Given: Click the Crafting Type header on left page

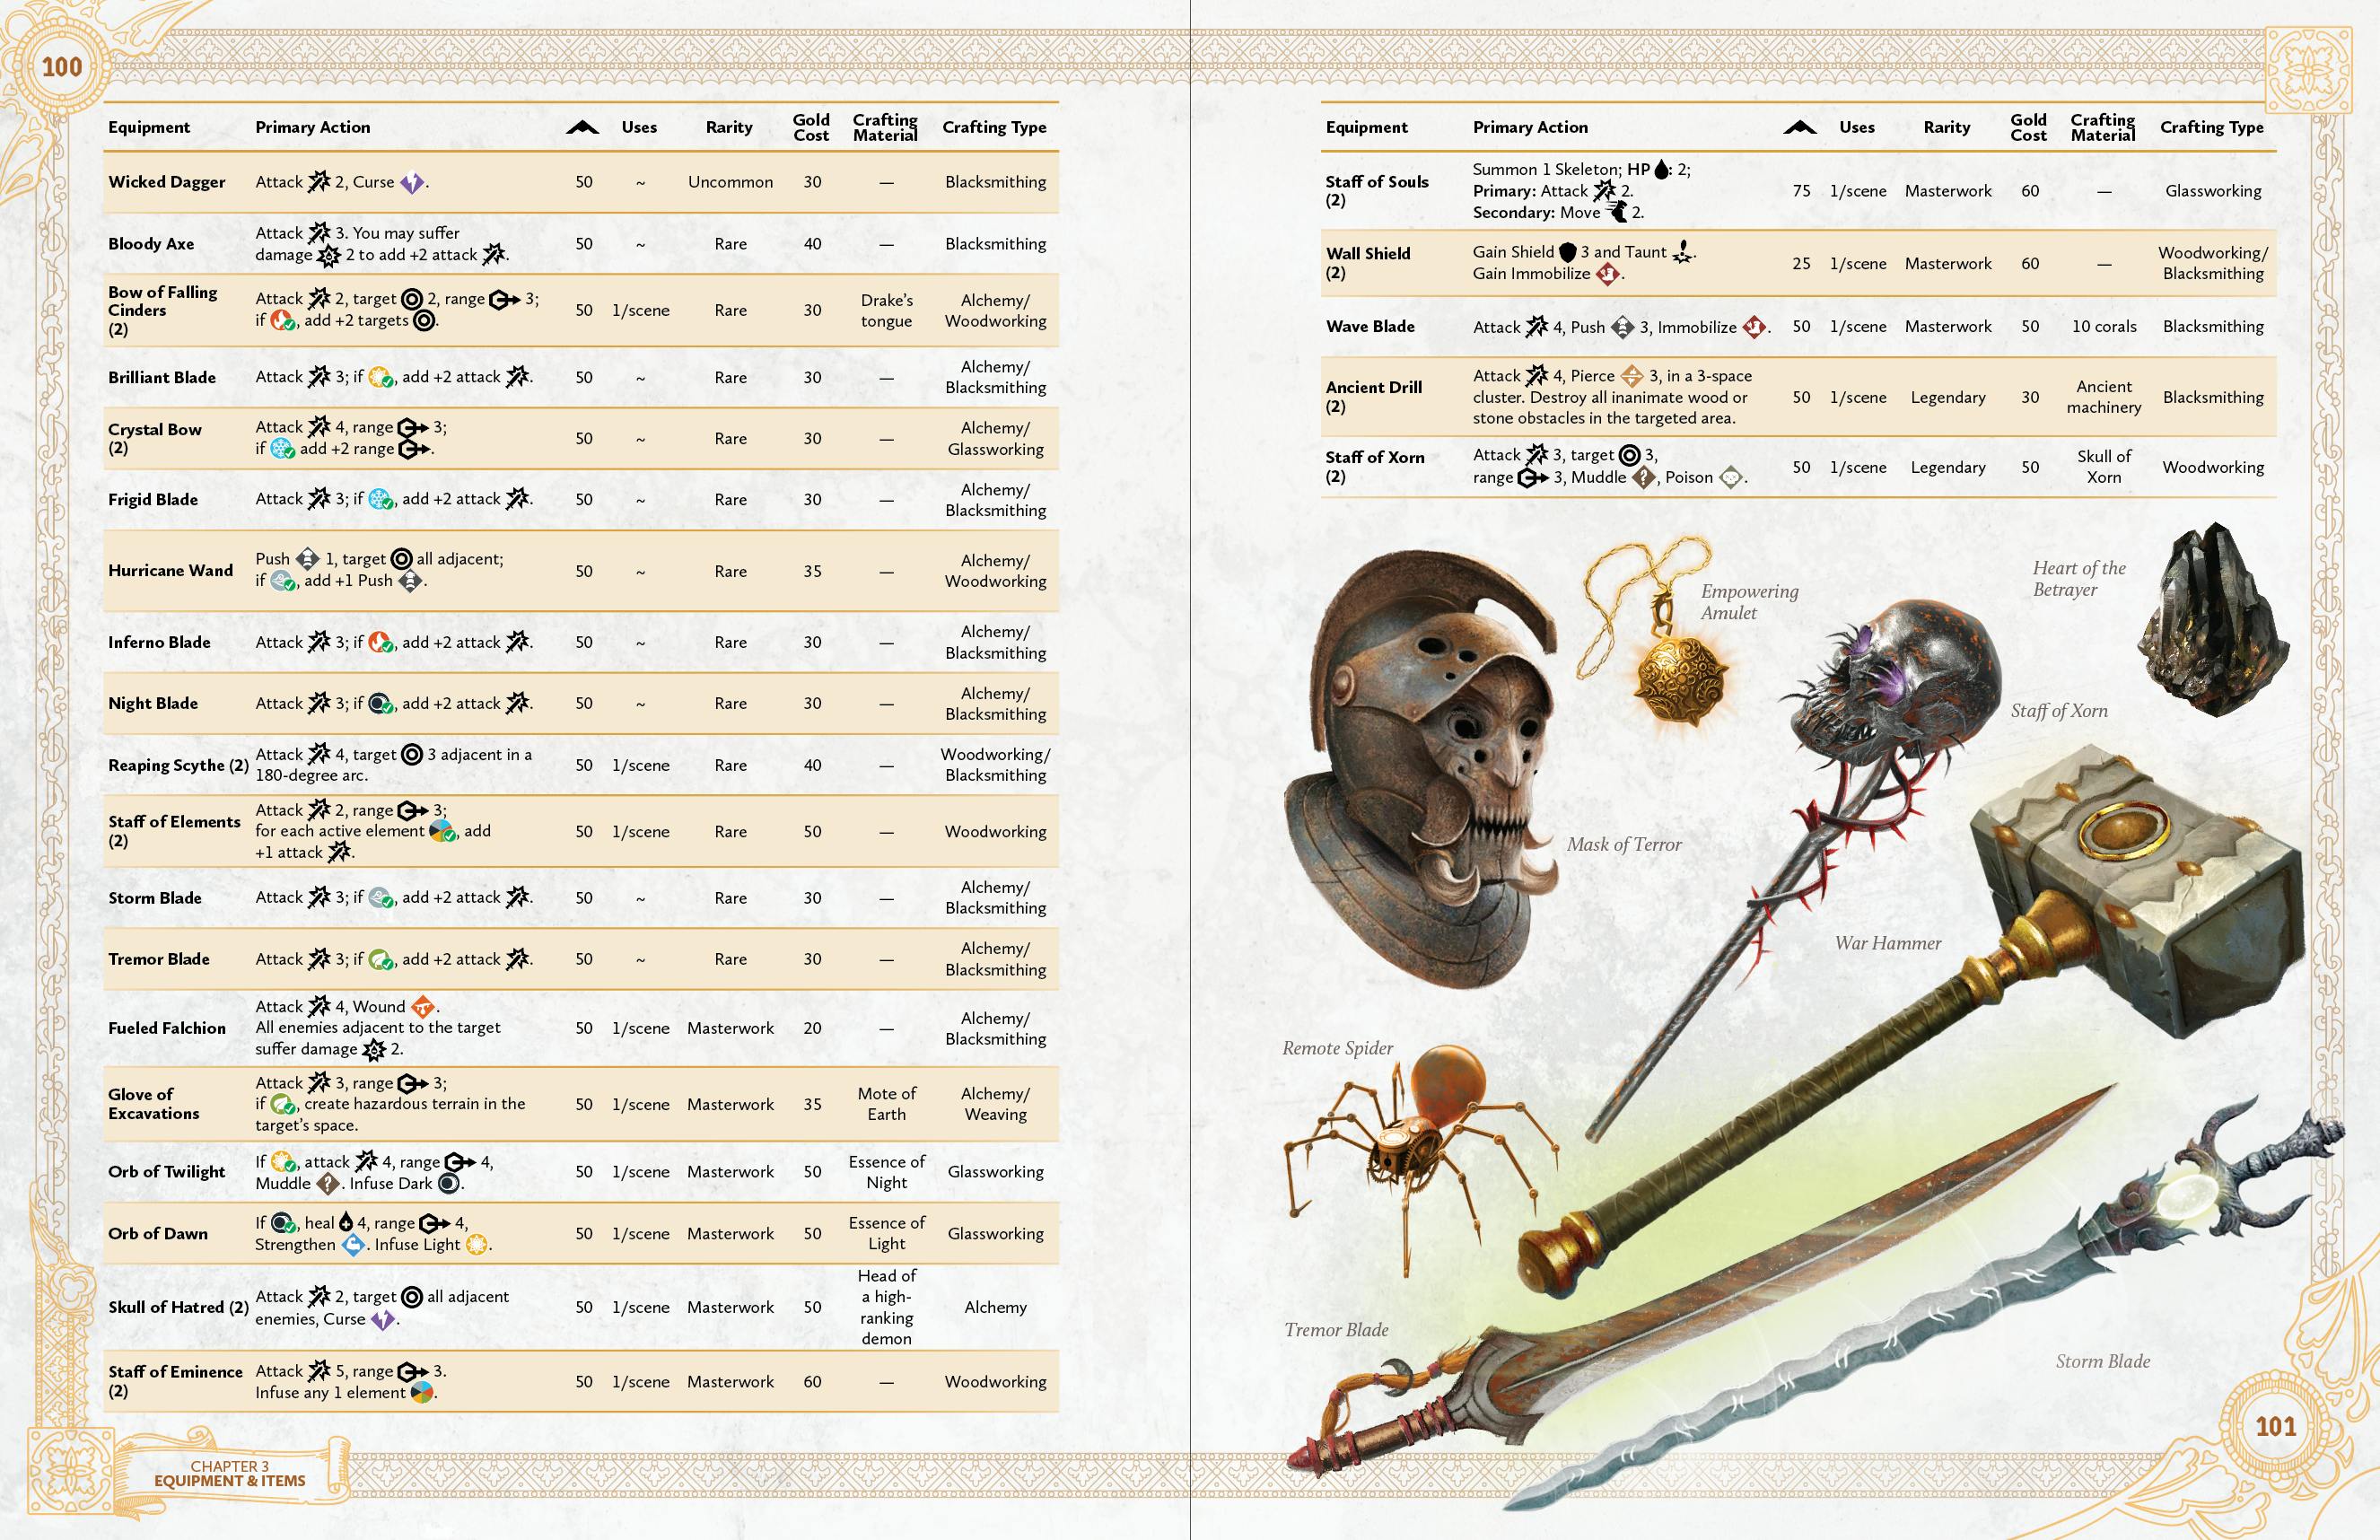Looking at the screenshot, I should click(994, 127).
